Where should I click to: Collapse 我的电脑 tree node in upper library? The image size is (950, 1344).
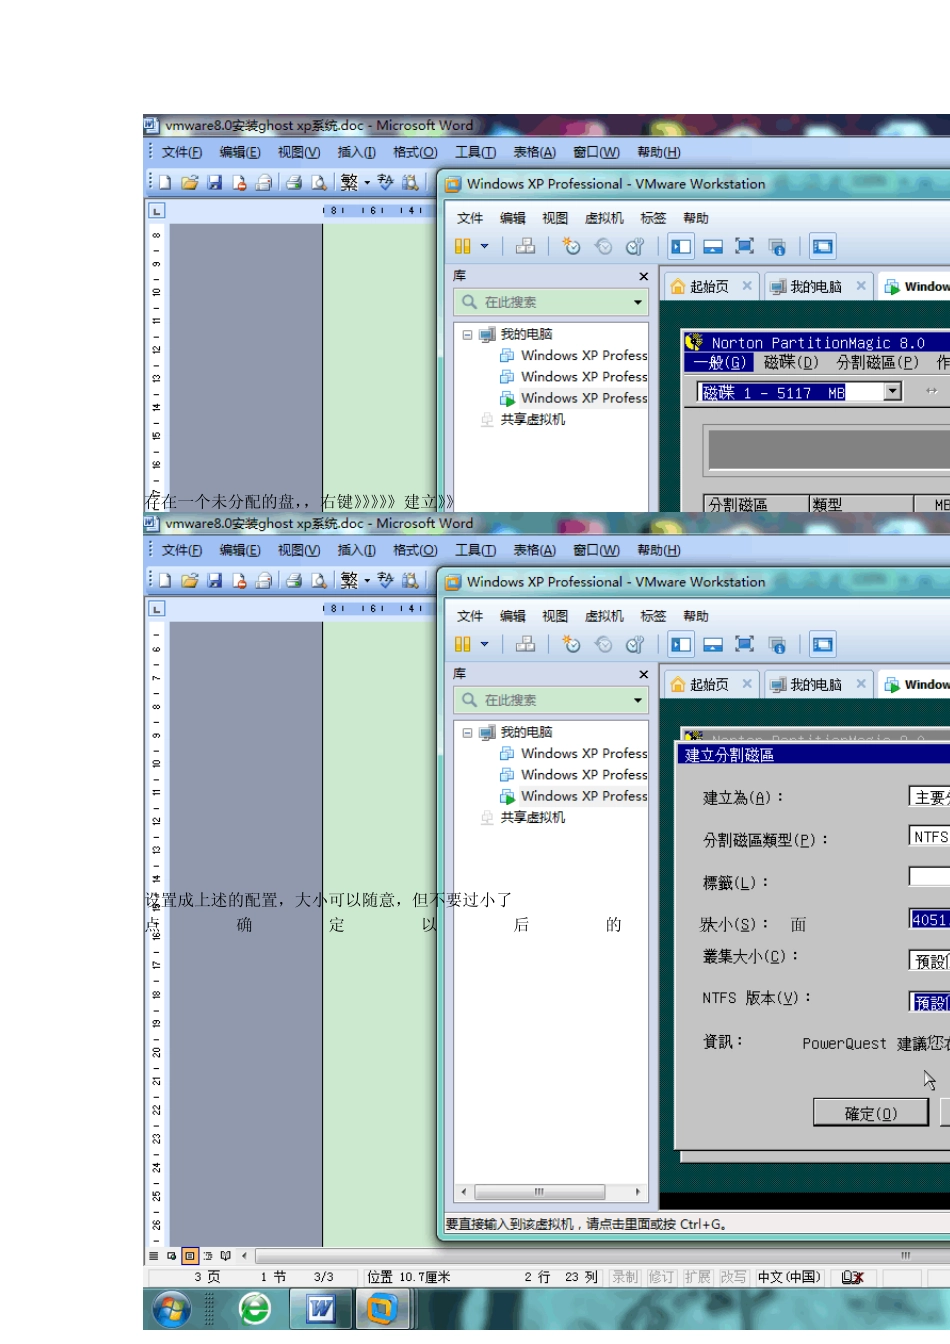[x=467, y=334]
